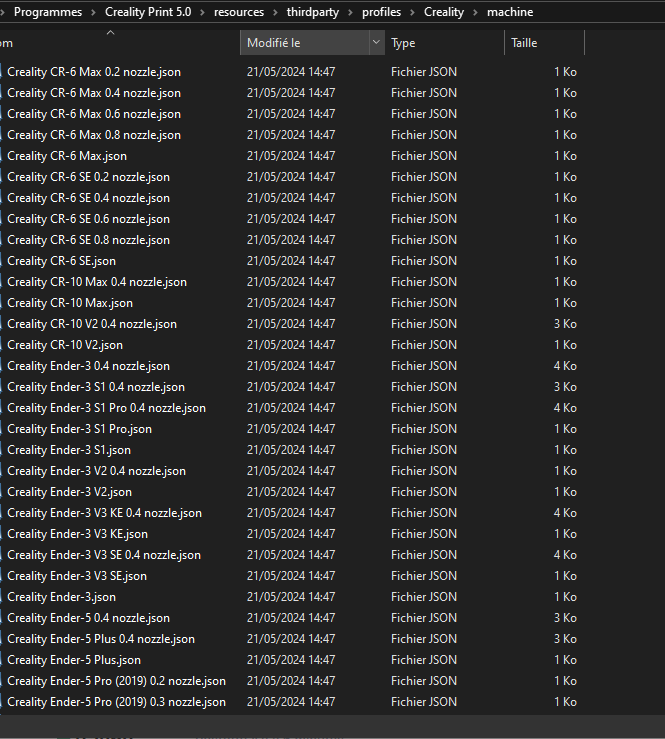
Task: Select file Creality Ender-5 Plus 0.4 nozzle.json
Action: [x=101, y=639]
